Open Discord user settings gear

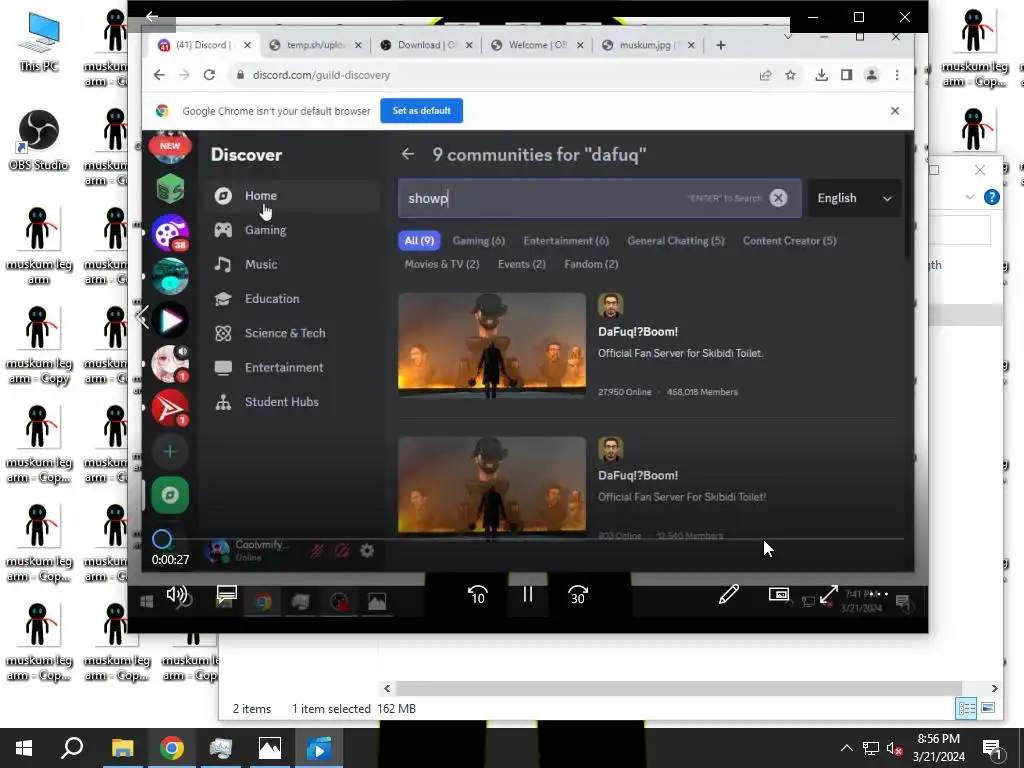pos(367,551)
